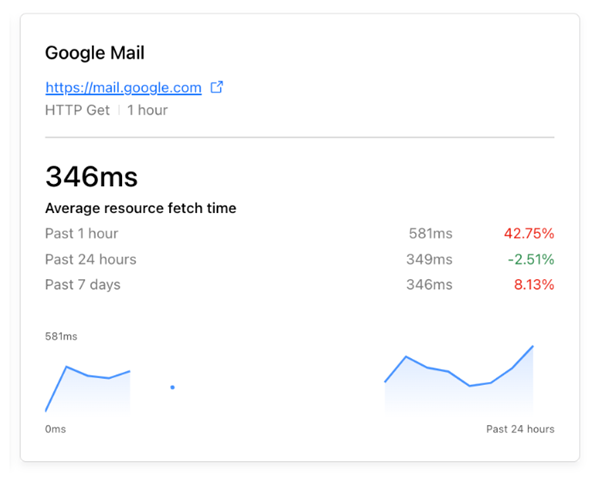Open the https://mail.google.com link
The height and width of the screenshot is (481, 600).
[123, 88]
